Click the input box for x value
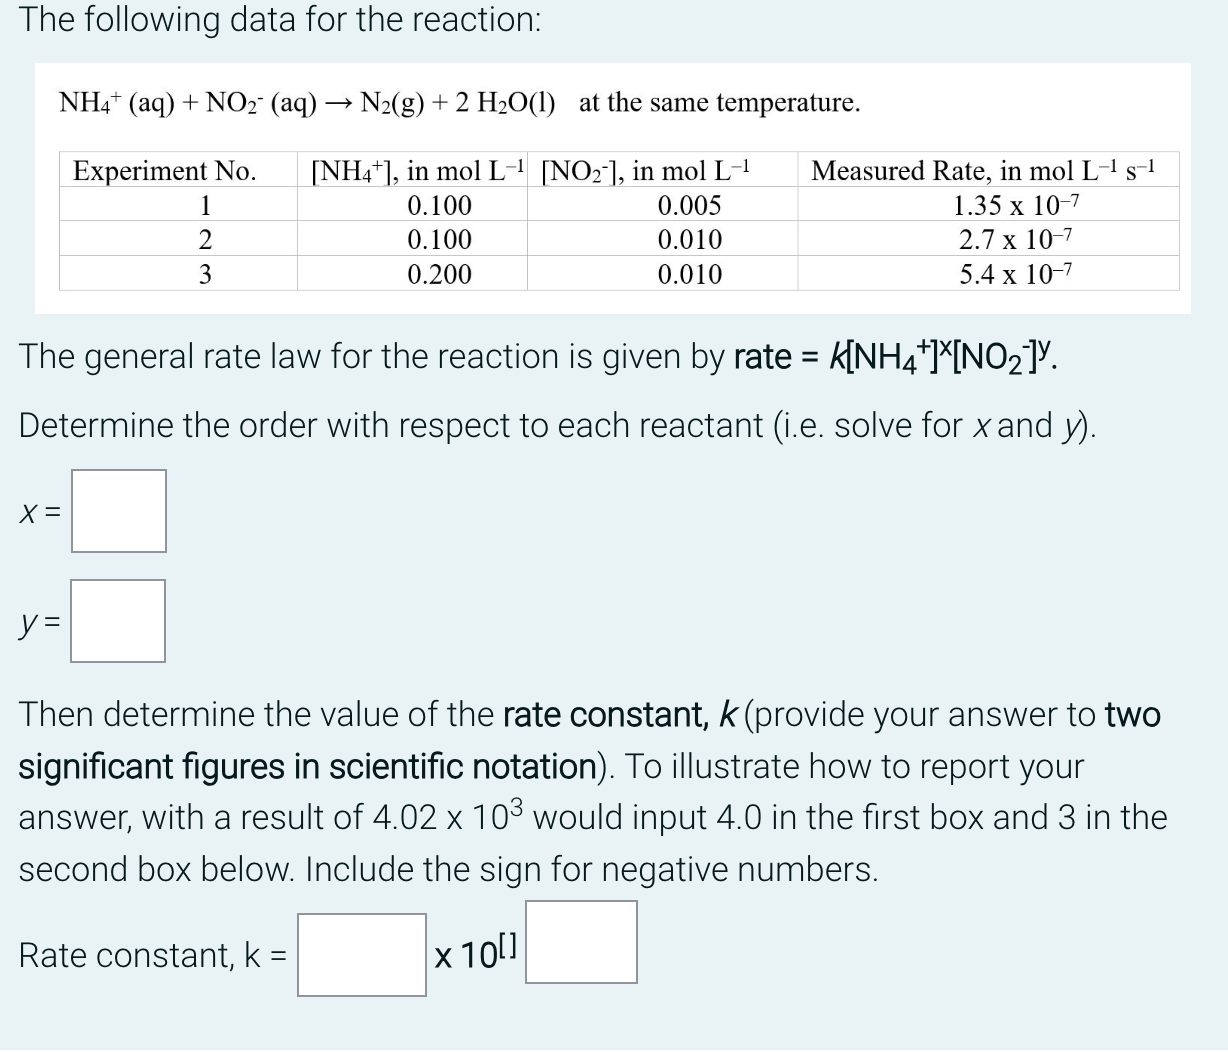This screenshot has width=1228, height=1052. [118, 511]
